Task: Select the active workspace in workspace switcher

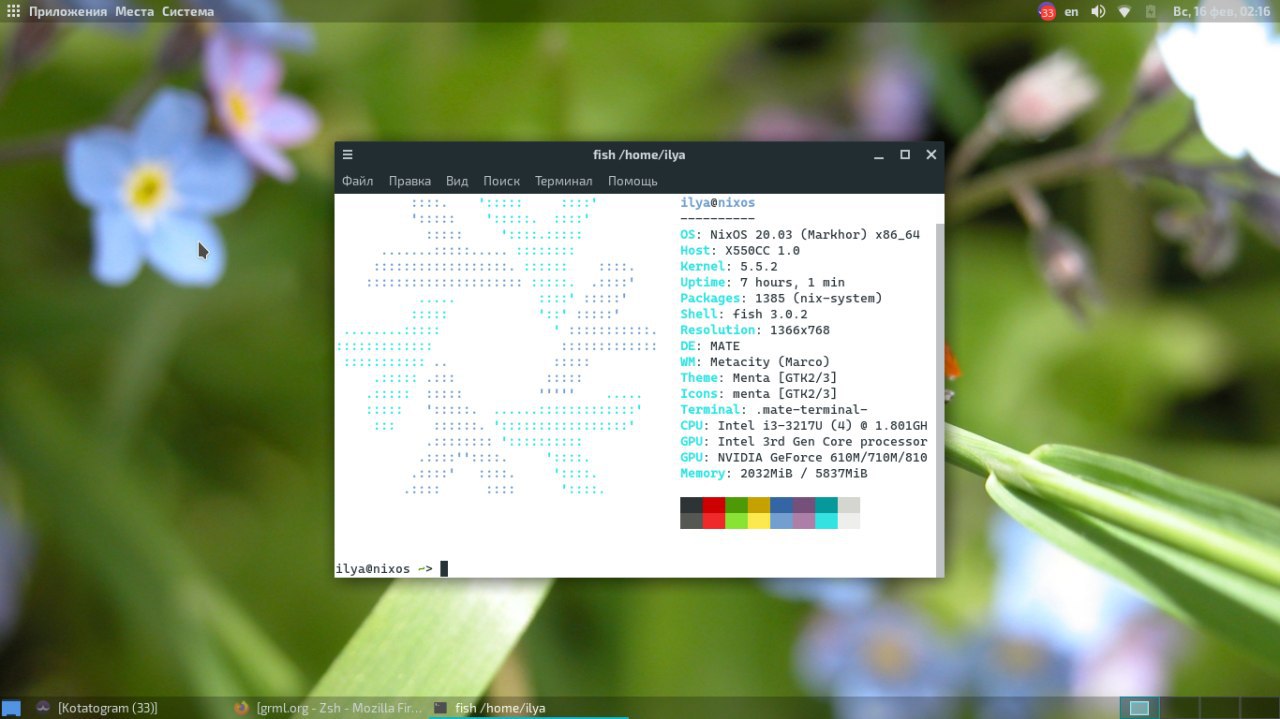Action: [x=1139, y=708]
